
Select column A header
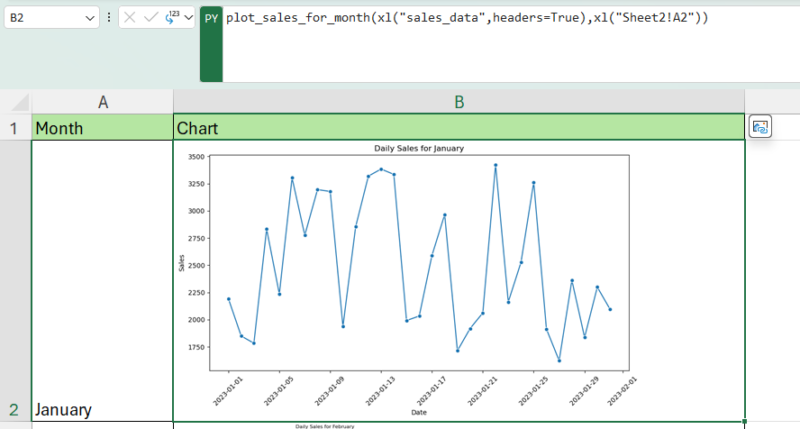pyautogui.click(x=102, y=102)
